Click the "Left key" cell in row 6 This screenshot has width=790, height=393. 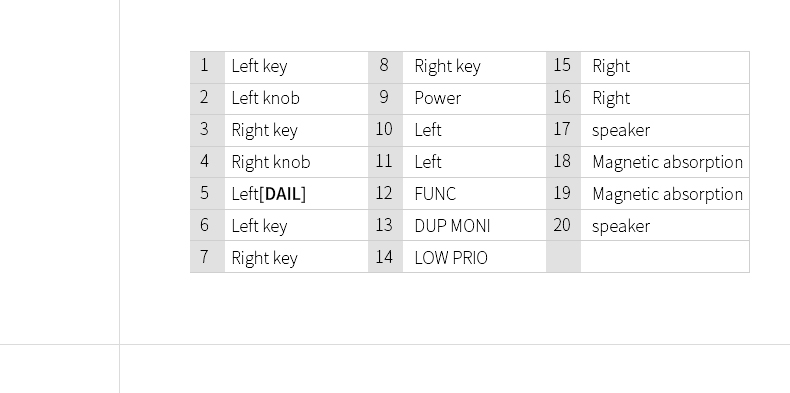pyautogui.click(x=296, y=226)
